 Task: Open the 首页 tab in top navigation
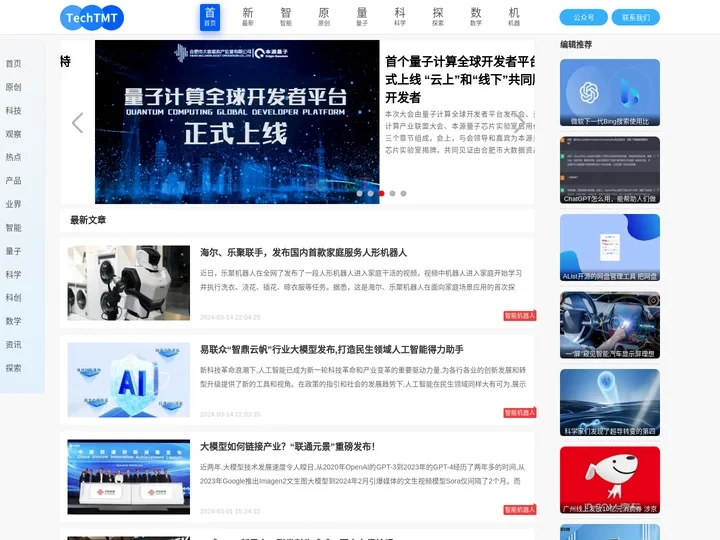coord(210,17)
